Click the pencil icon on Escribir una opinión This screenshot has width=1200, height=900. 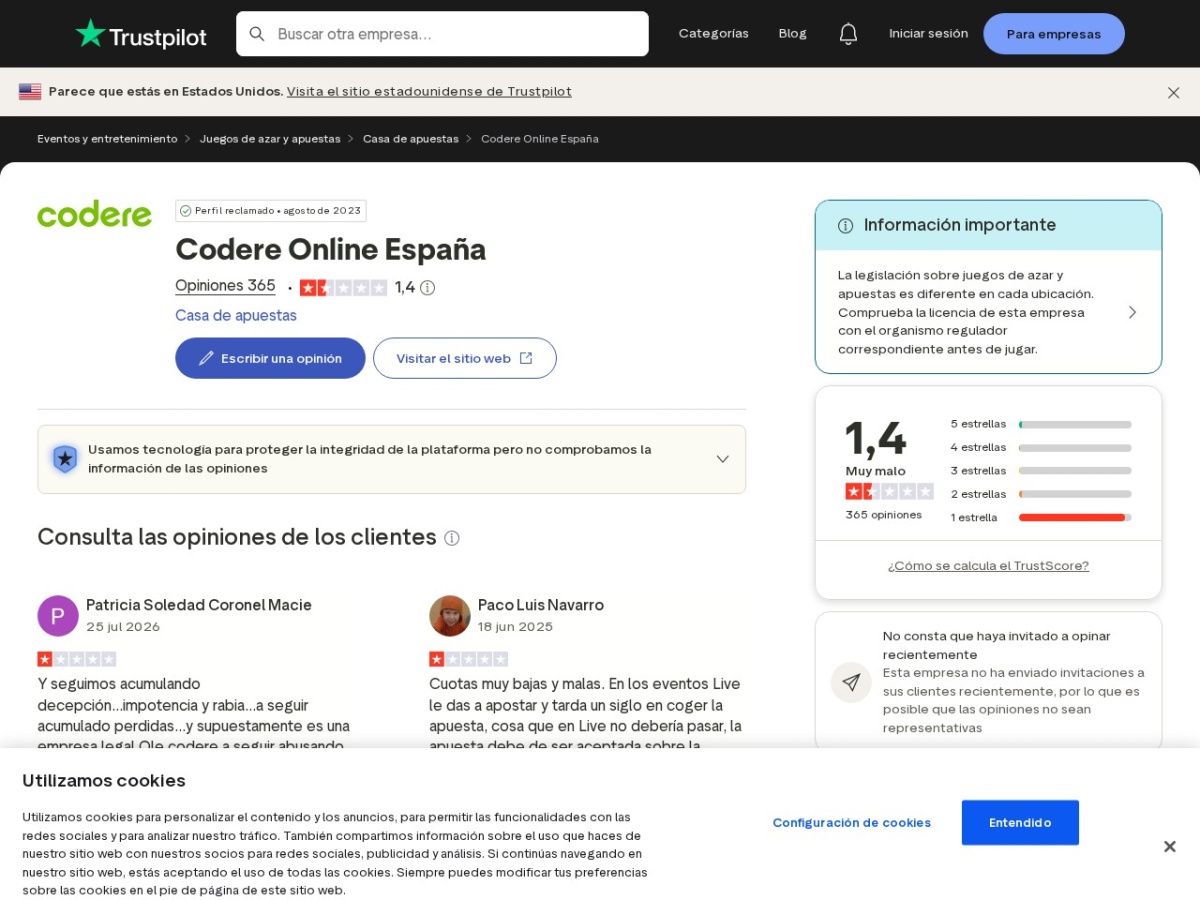coord(206,358)
